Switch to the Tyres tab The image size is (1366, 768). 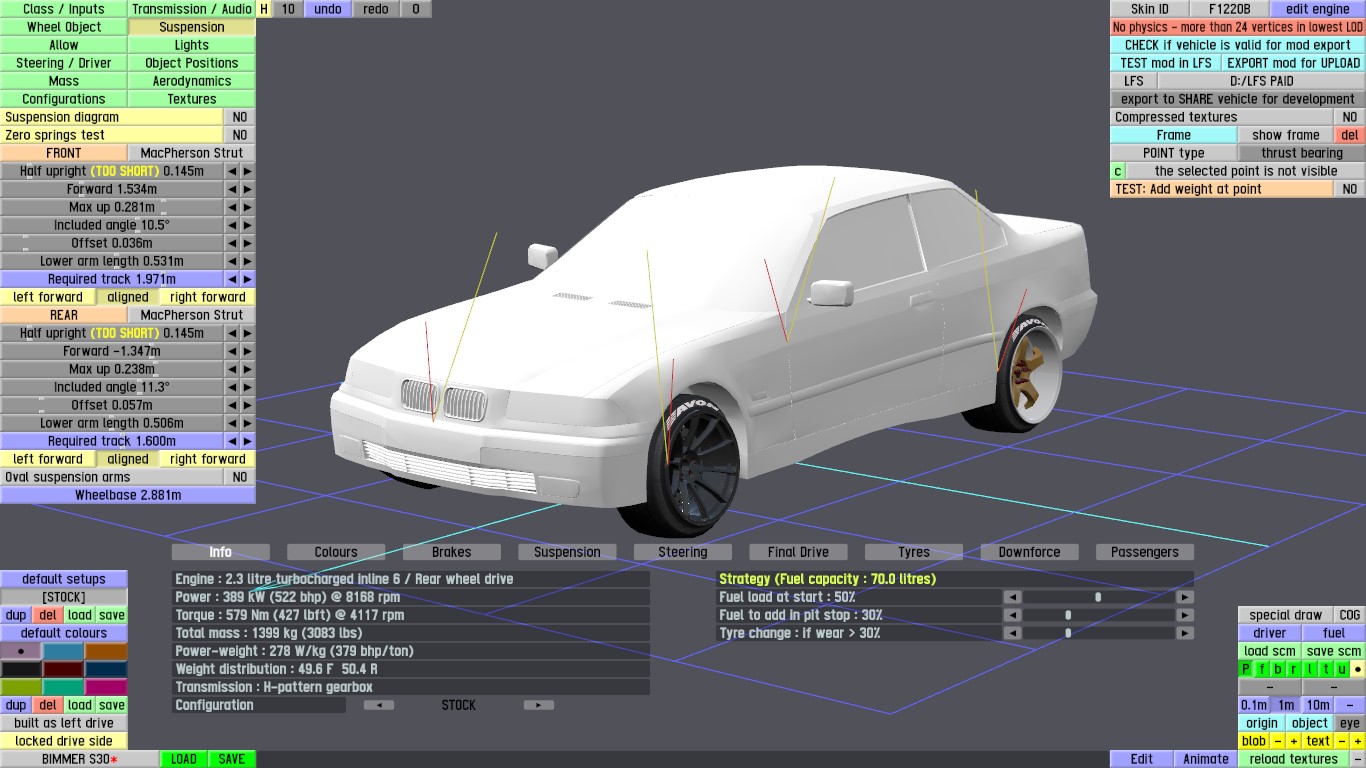[914, 552]
